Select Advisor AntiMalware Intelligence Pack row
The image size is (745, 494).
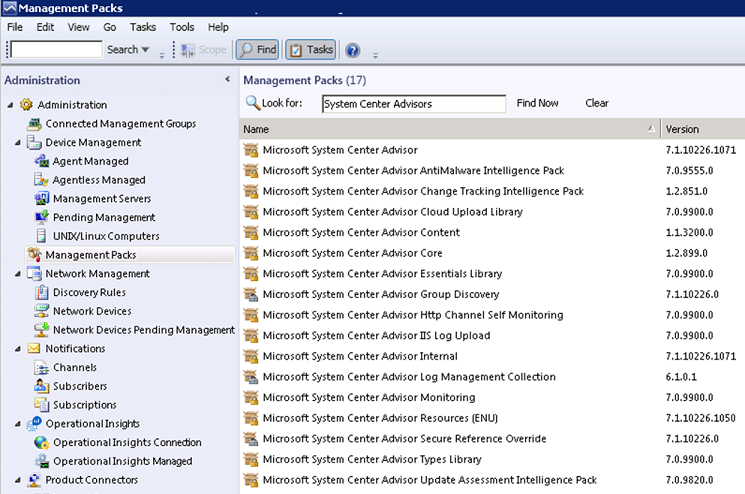click(492, 171)
